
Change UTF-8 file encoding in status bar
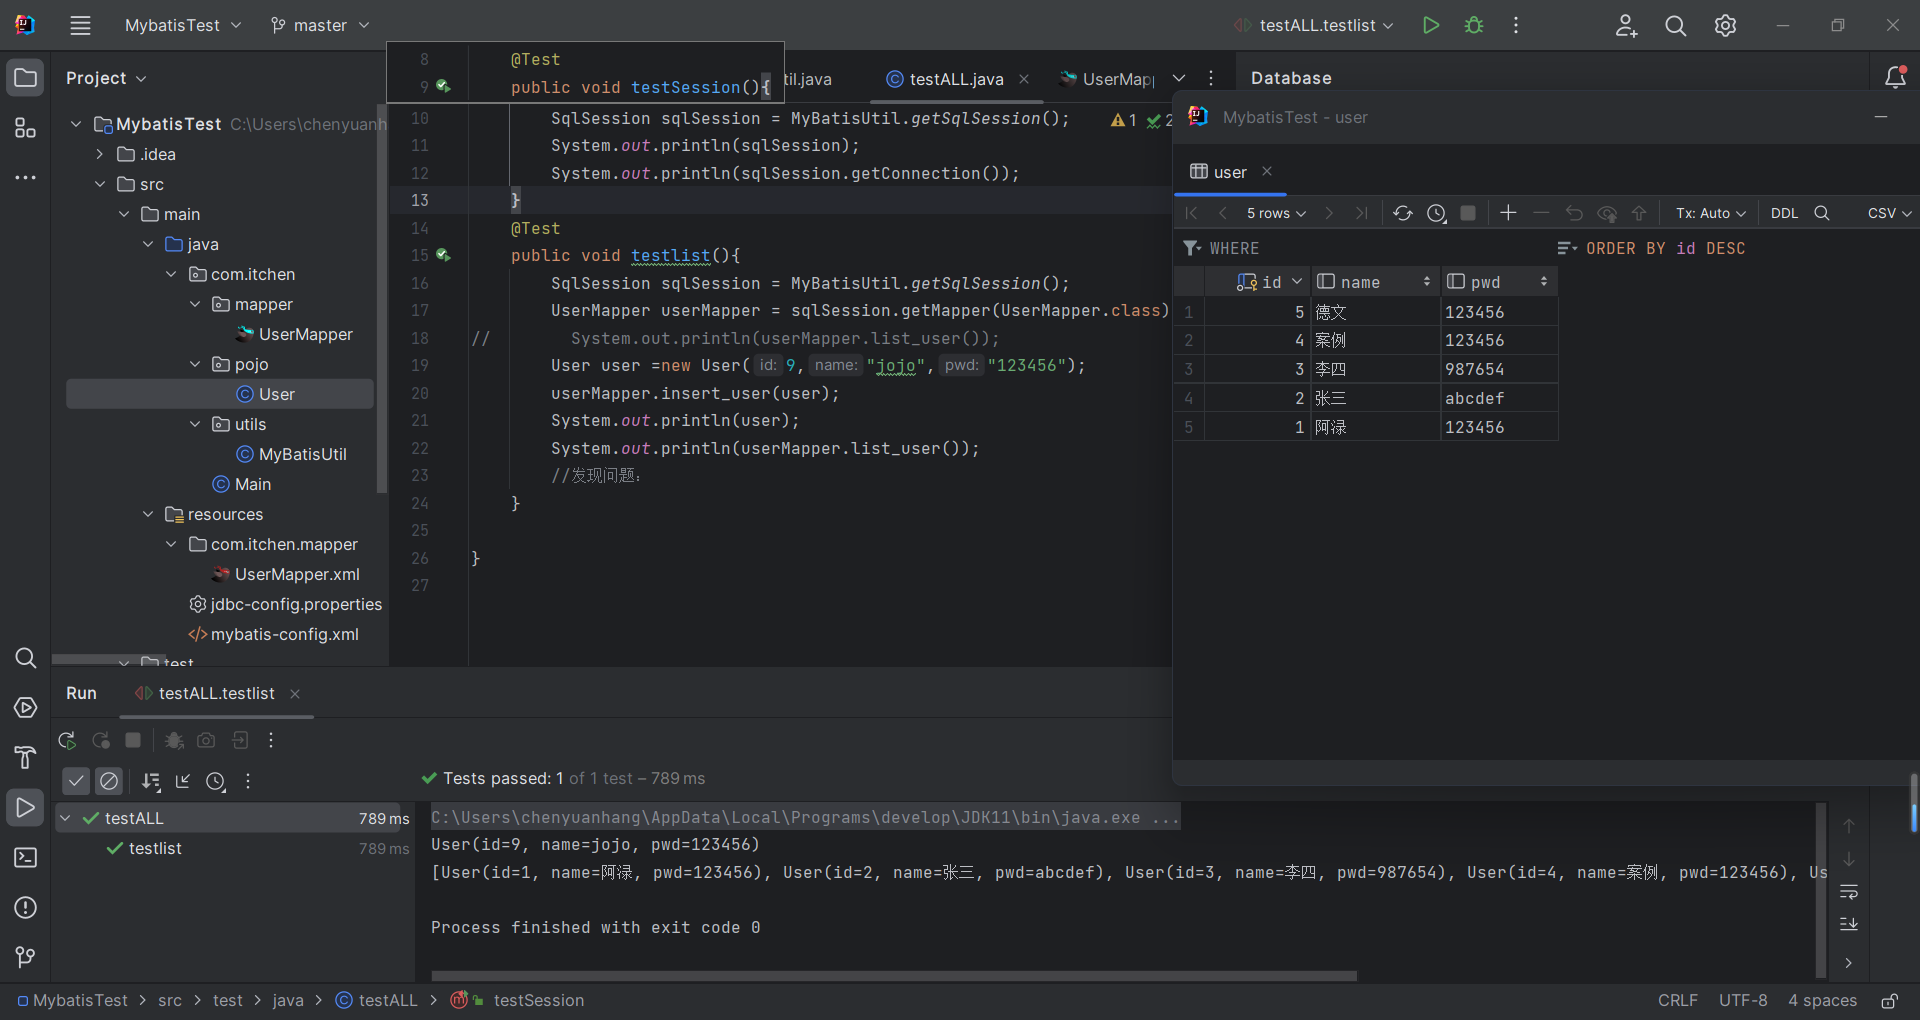pos(1743,1001)
